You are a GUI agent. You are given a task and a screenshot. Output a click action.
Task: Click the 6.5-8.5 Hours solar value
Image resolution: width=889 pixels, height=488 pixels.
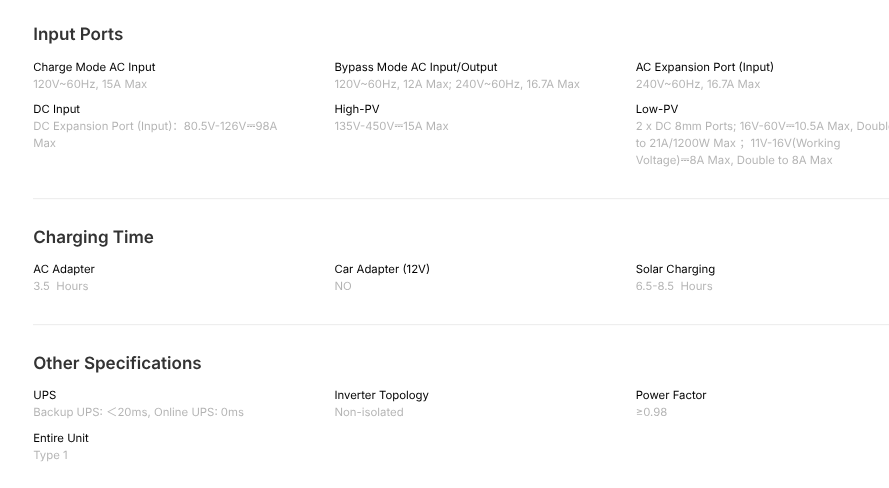click(x=674, y=286)
